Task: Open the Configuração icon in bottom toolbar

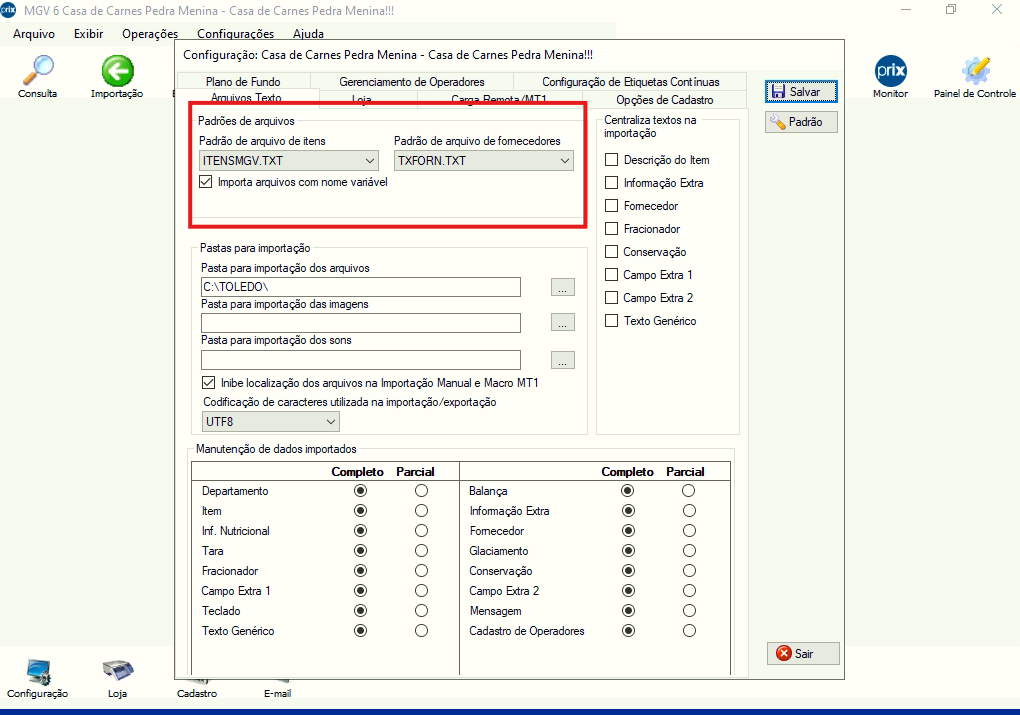Action: pyautogui.click(x=37, y=672)
